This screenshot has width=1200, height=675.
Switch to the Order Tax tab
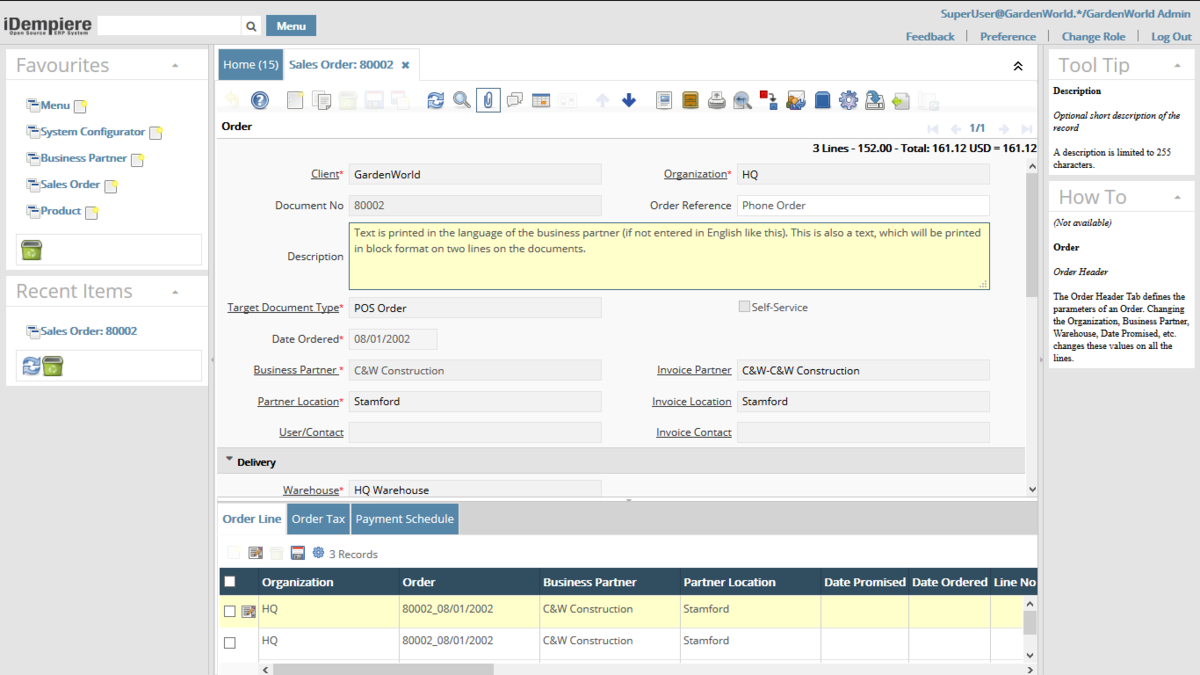318,519
